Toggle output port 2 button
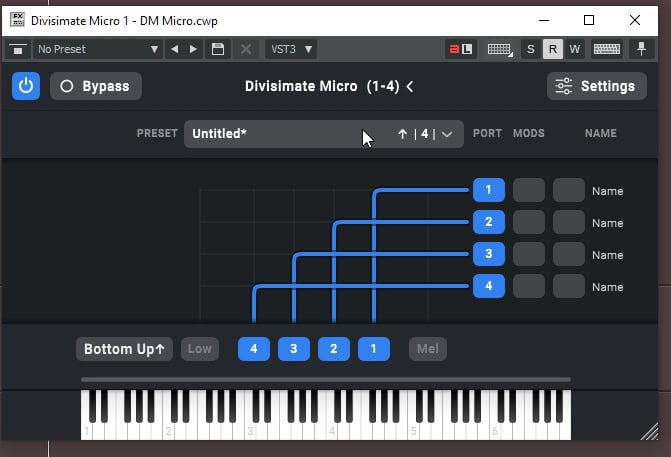This screenshot has height=457, width=671. (489, 222)
